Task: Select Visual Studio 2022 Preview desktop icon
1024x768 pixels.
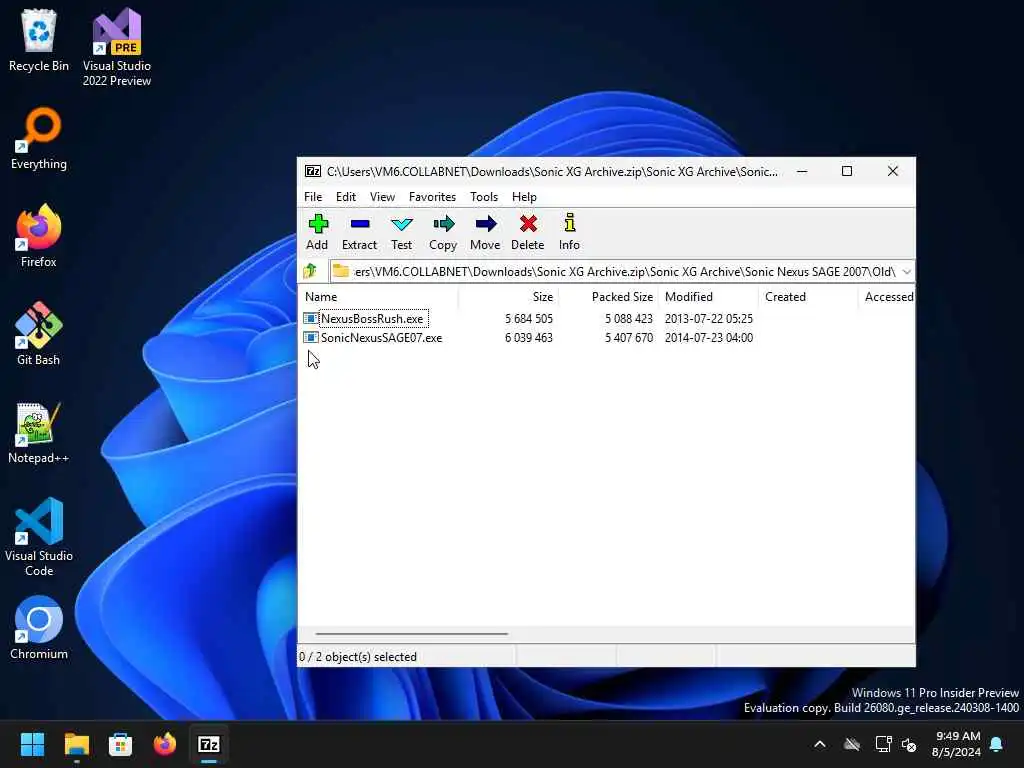Action: point(117,48)
